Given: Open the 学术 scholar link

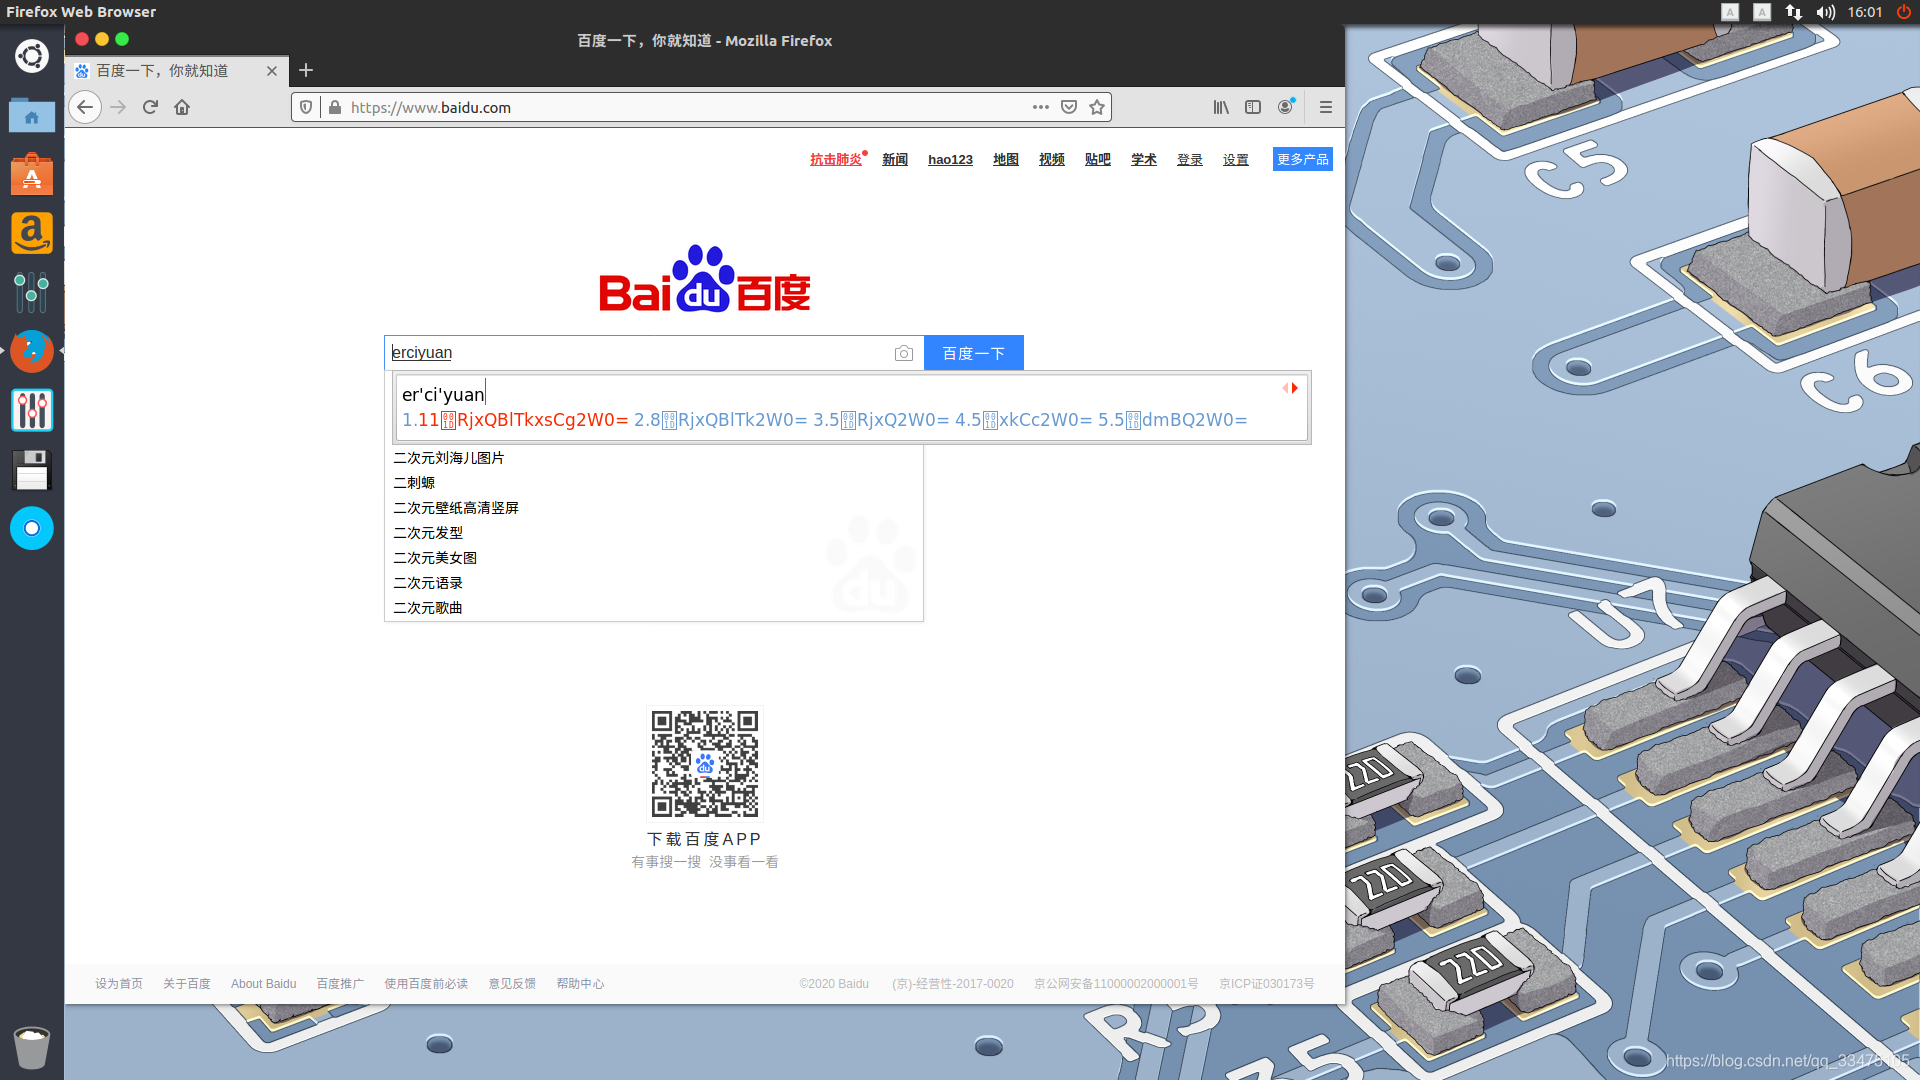Looking at the screenshot, I should pyautogui.click(x=1144, y=160).
